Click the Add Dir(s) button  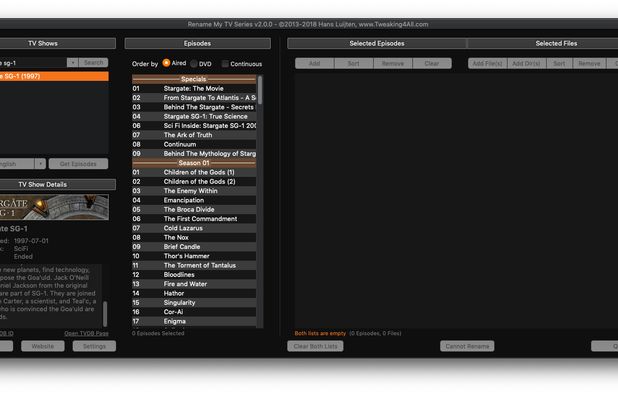527,63
